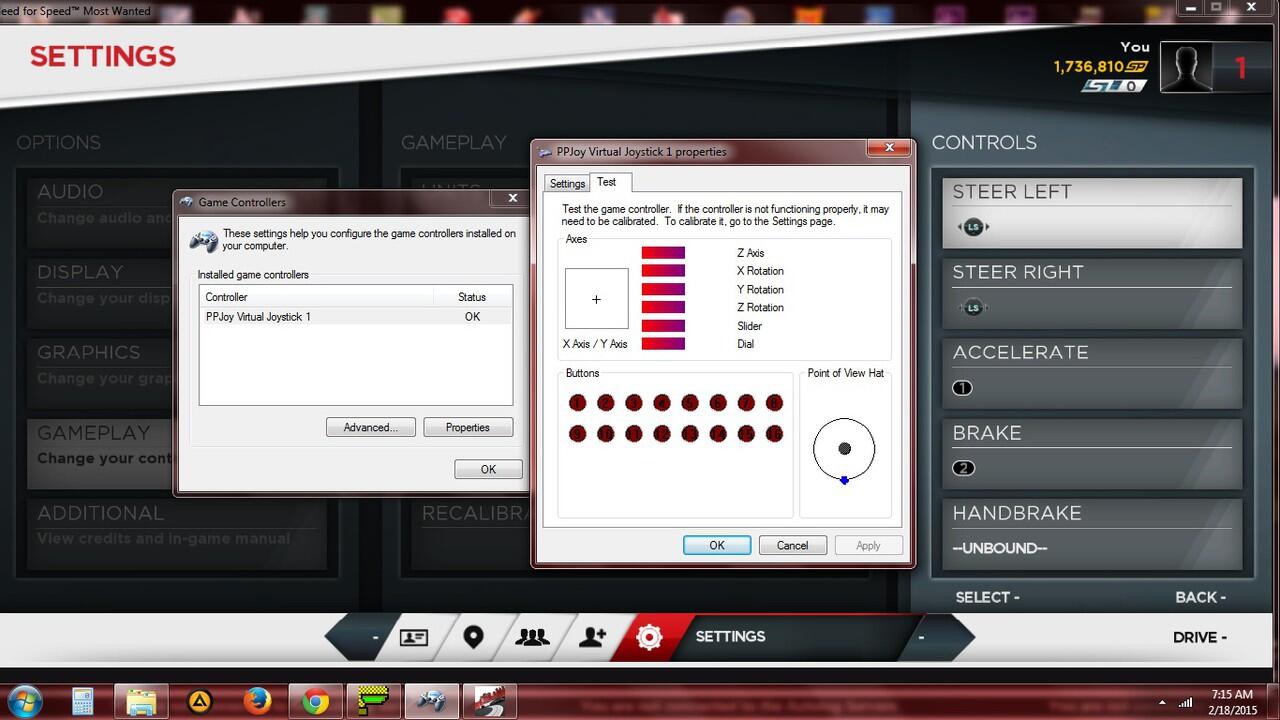Click the Advanced button
This screenshot has height=720, width=1280.
[370, 427]
